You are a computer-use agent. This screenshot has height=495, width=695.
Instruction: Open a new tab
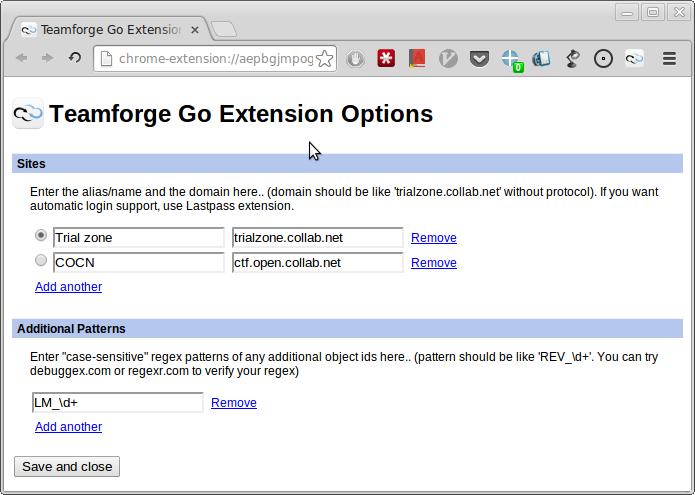point(224,30)
